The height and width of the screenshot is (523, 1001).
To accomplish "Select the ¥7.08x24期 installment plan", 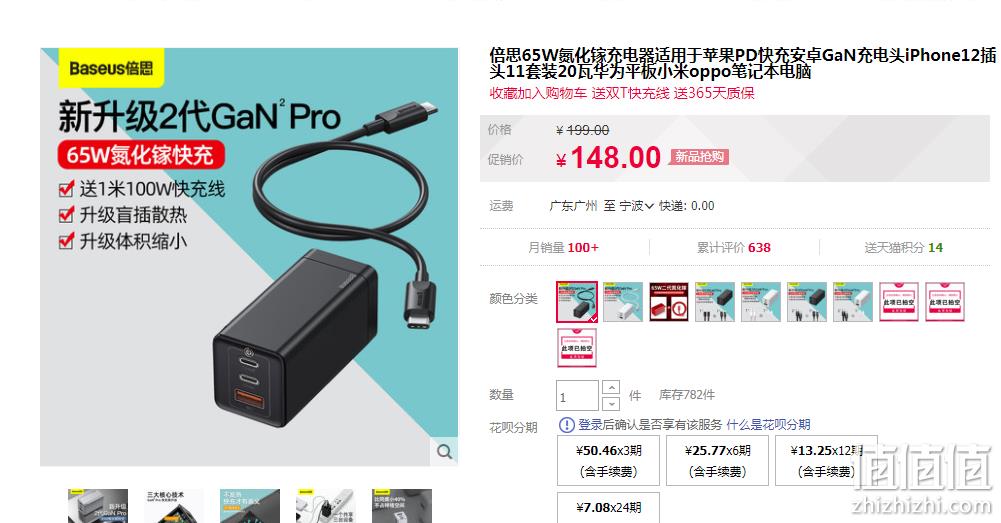I will tap(608, 508).
